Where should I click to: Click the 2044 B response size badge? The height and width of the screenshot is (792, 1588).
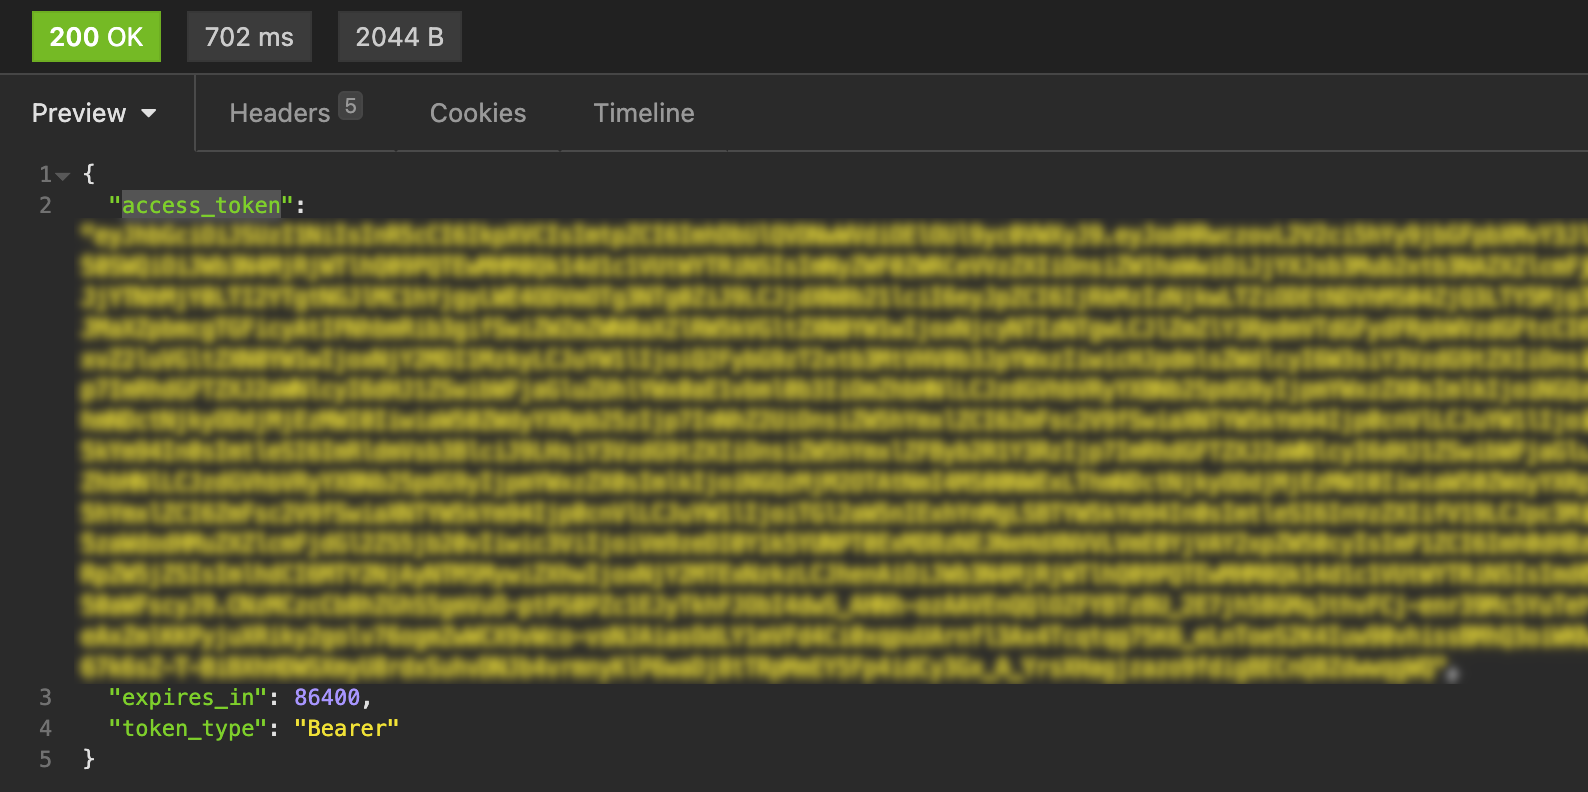pos(399,37)
